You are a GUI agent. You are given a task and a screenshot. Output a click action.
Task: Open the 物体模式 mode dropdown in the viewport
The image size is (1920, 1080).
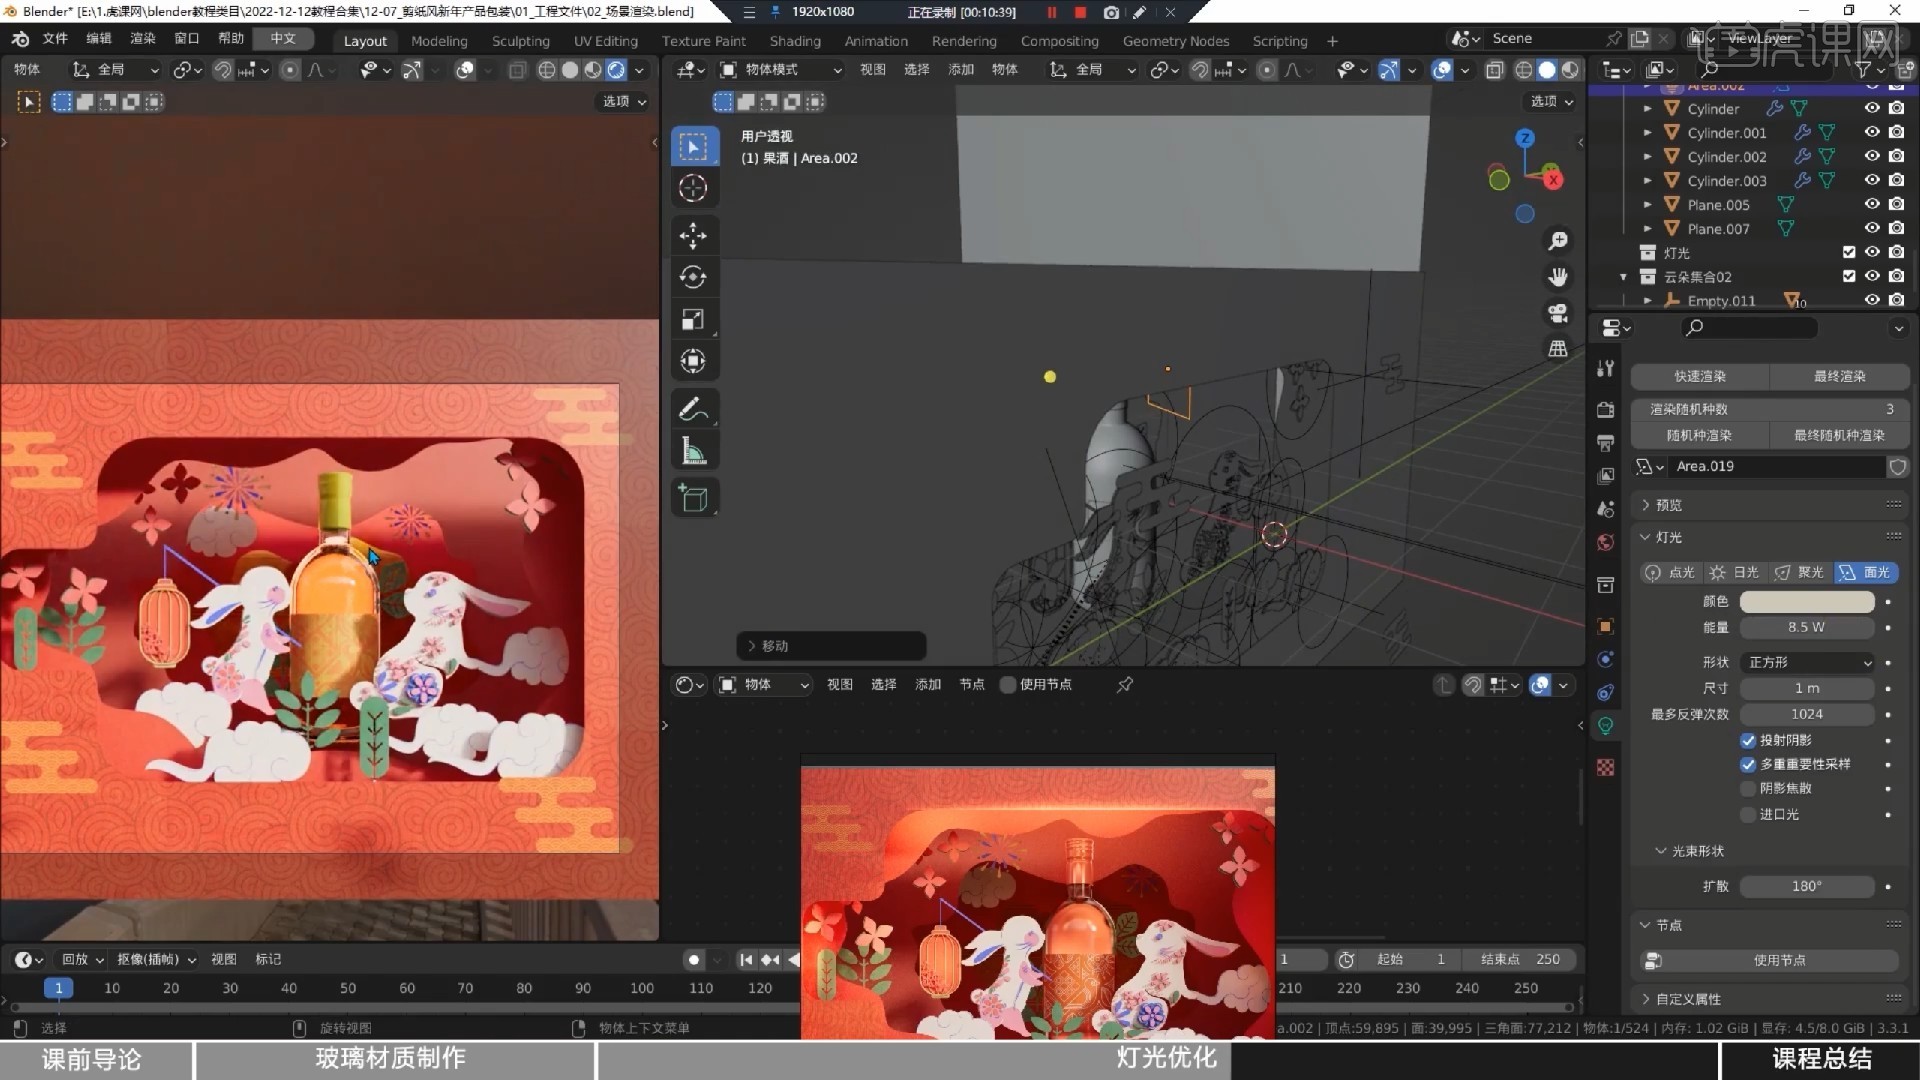point(781,70)
